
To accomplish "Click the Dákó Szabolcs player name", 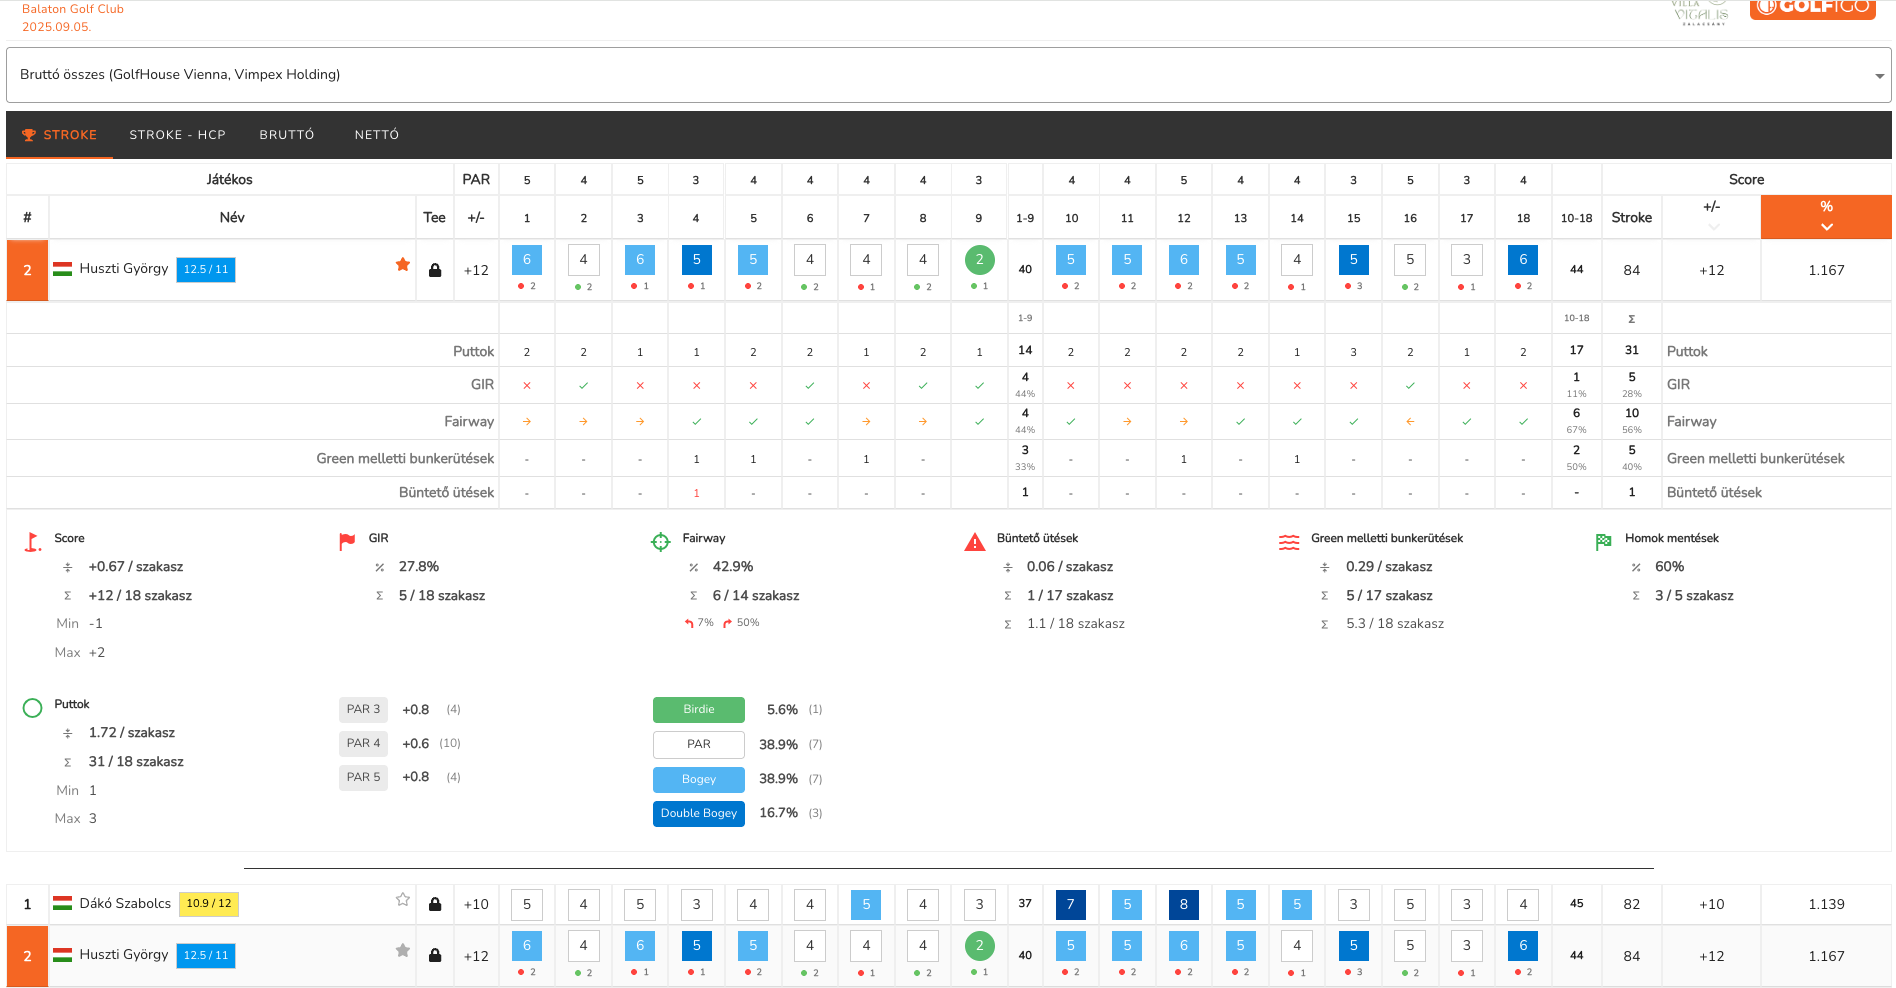I will [x=125, y=903].
